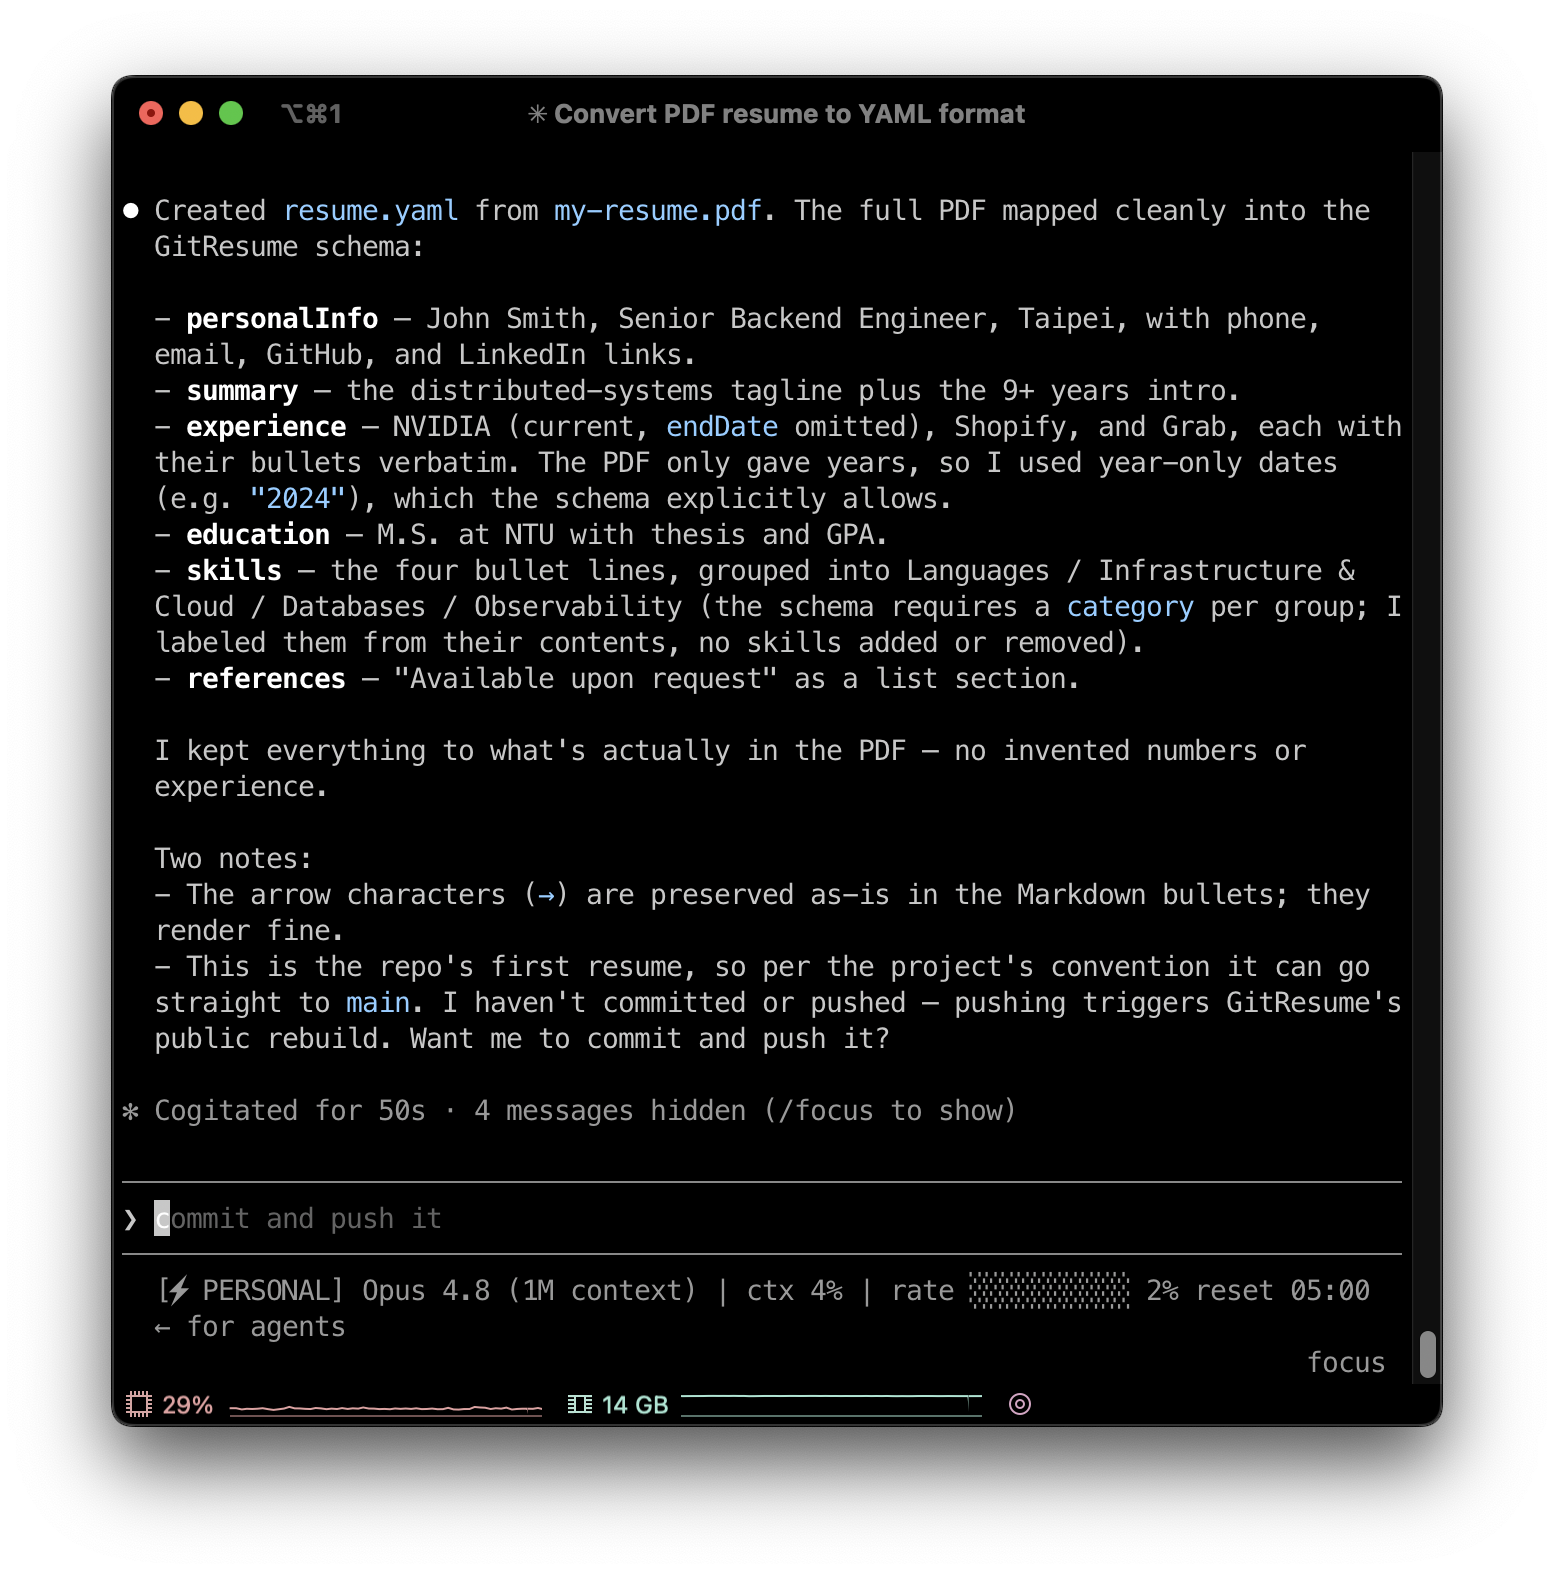Click the highlighted endDate term
Screen dimensions: 1554x1574
coord(722,427)
